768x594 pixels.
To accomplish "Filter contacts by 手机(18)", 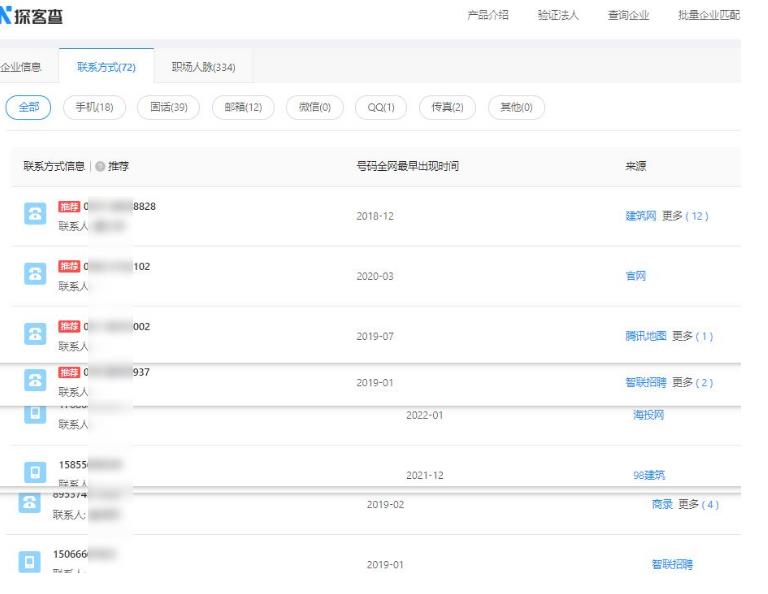I will click(x=95, y=107).
